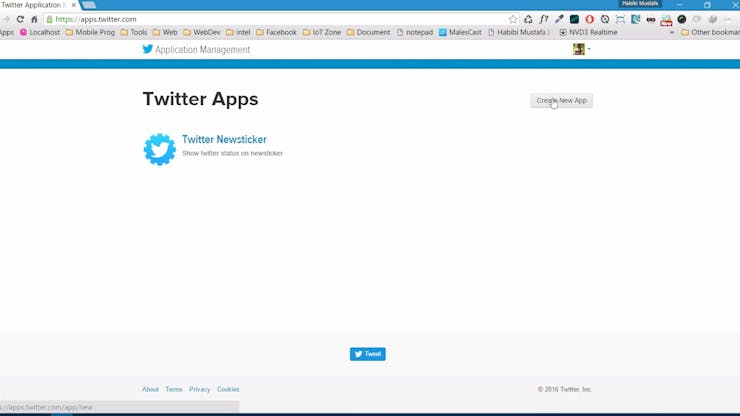740x416 pixels.
Task: Click the © 2016 Twitter, Inc. text
Action: [x=564, y=390]
